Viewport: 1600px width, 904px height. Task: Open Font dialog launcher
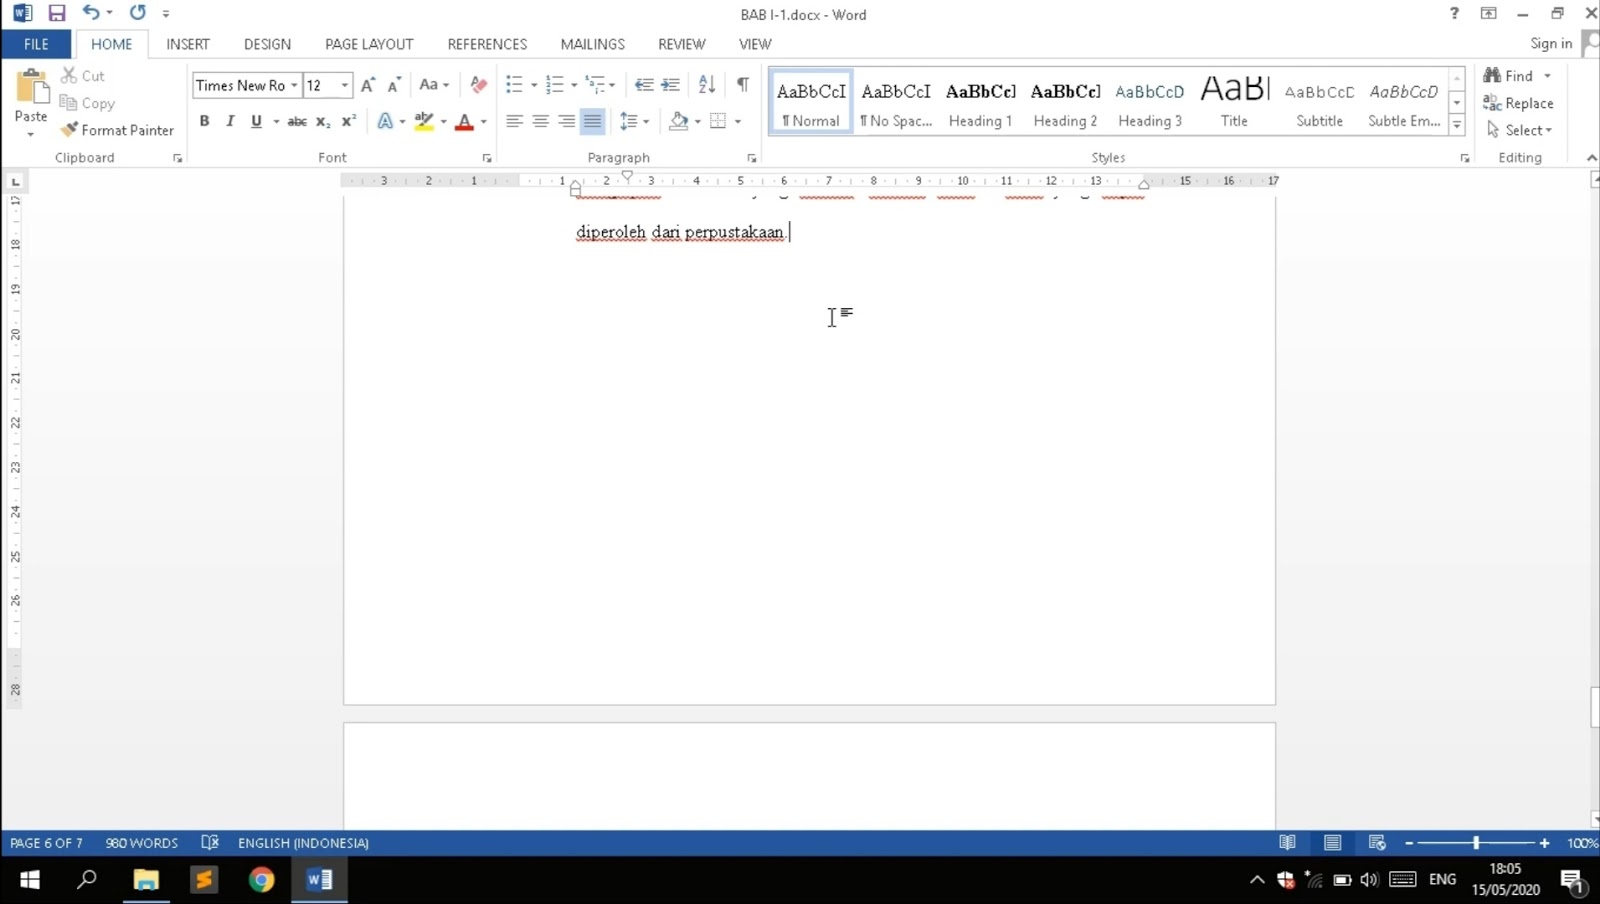tap(487, 158)
